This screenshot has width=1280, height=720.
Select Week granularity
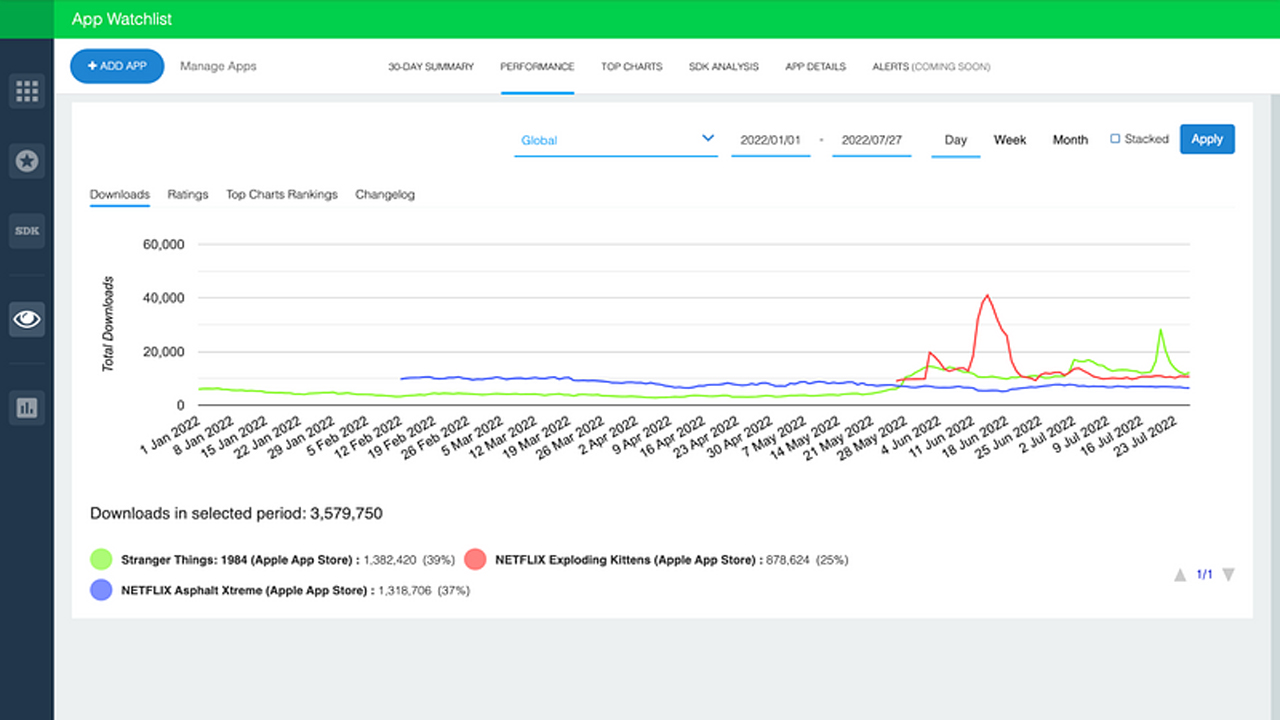coord(1010,140)
